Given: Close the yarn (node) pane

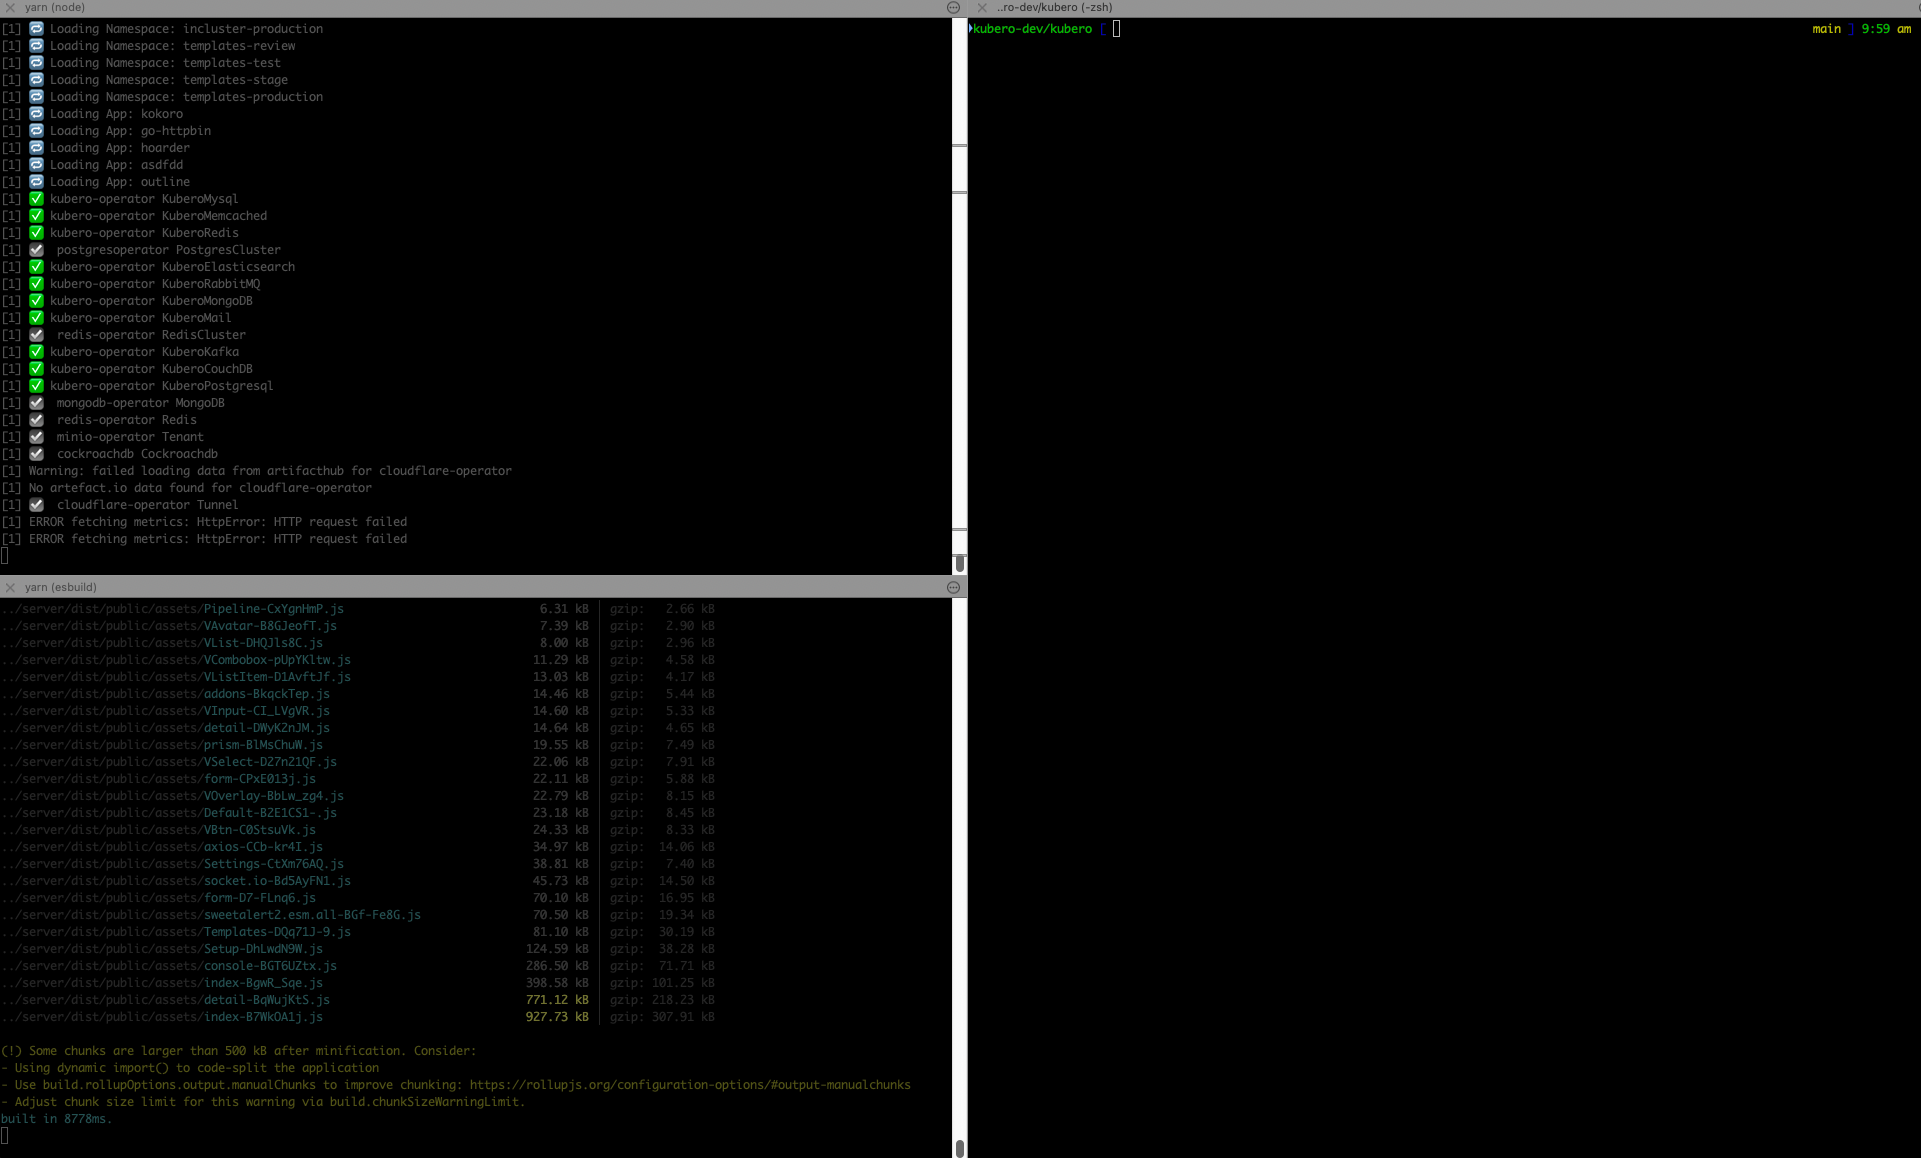Looking at the screenshot, I should (x=10, y=7).
